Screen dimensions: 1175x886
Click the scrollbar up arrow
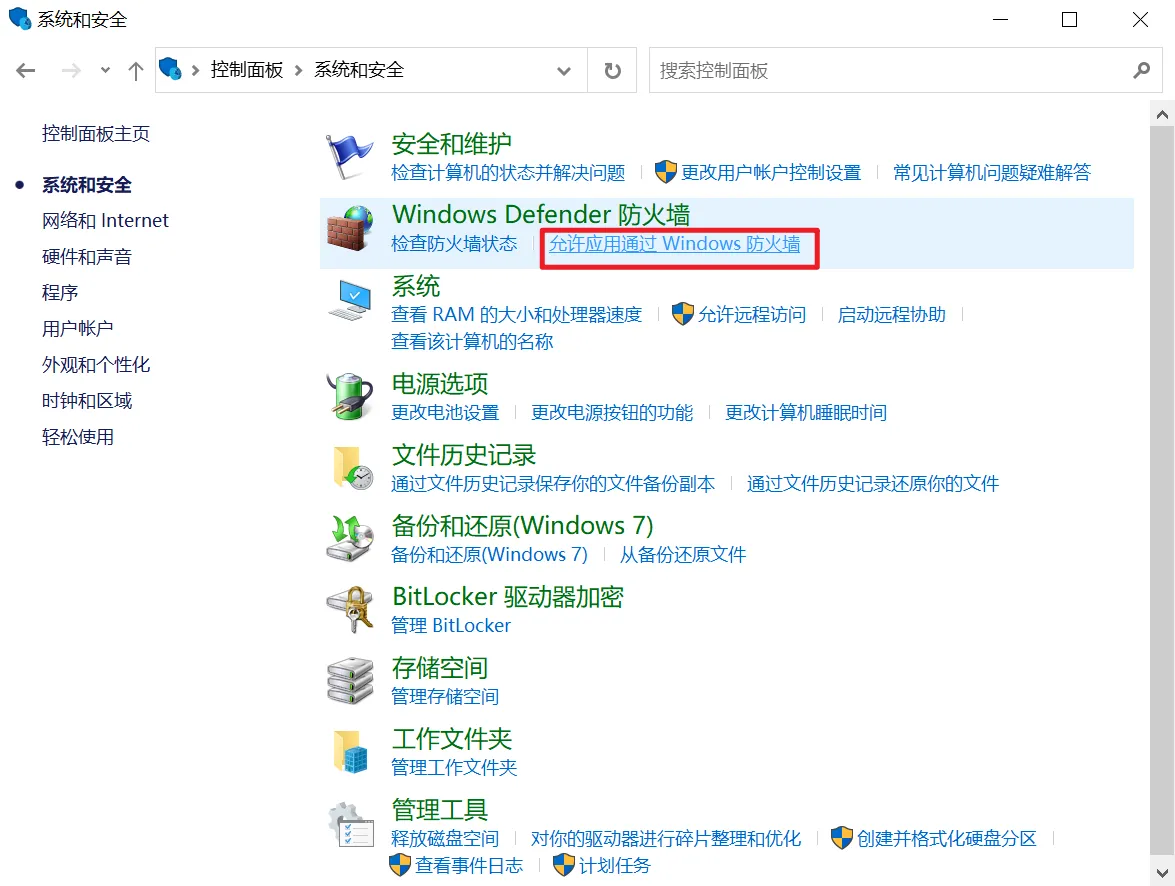click(x=1162, y=115)
